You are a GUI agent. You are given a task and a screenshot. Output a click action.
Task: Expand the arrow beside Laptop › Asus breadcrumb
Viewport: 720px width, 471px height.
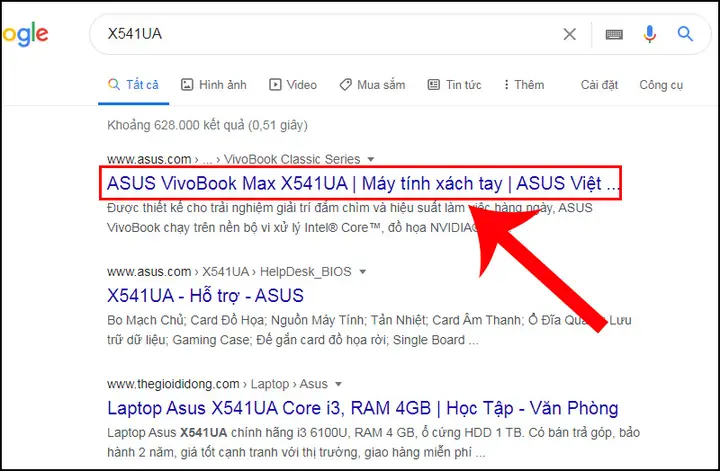pos(338,384)
